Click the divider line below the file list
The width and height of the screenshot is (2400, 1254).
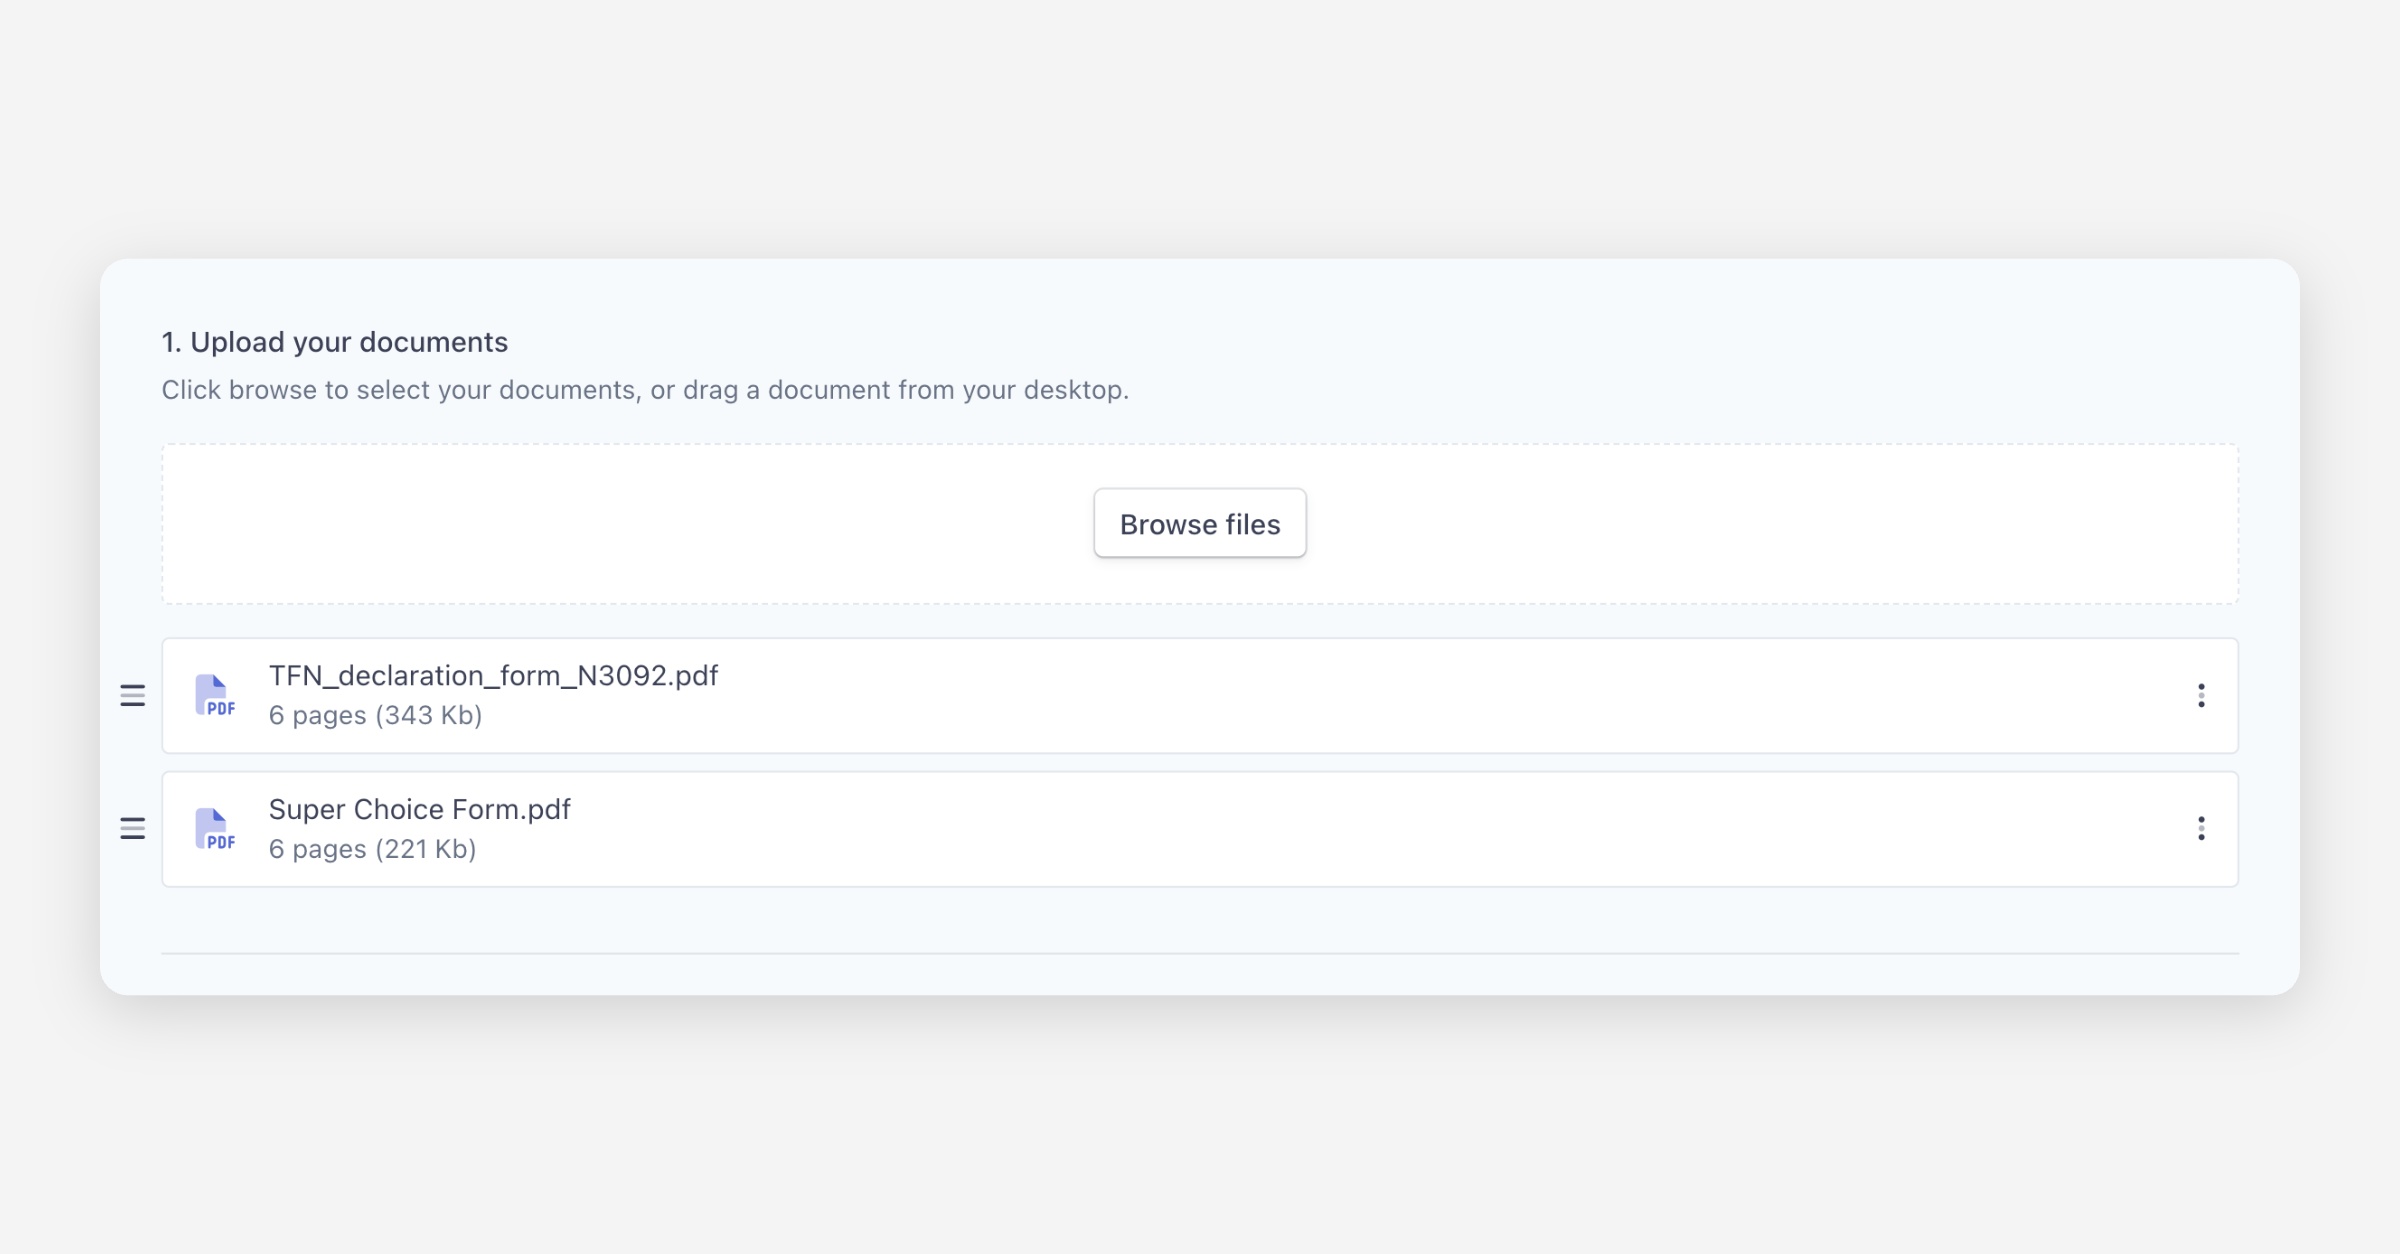point(1199,953)
